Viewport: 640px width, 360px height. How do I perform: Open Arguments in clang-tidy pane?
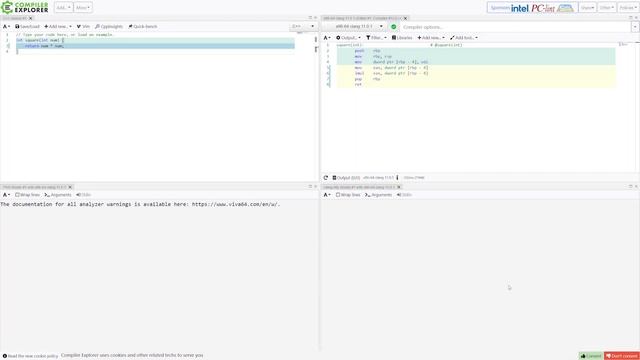[378, 195]
